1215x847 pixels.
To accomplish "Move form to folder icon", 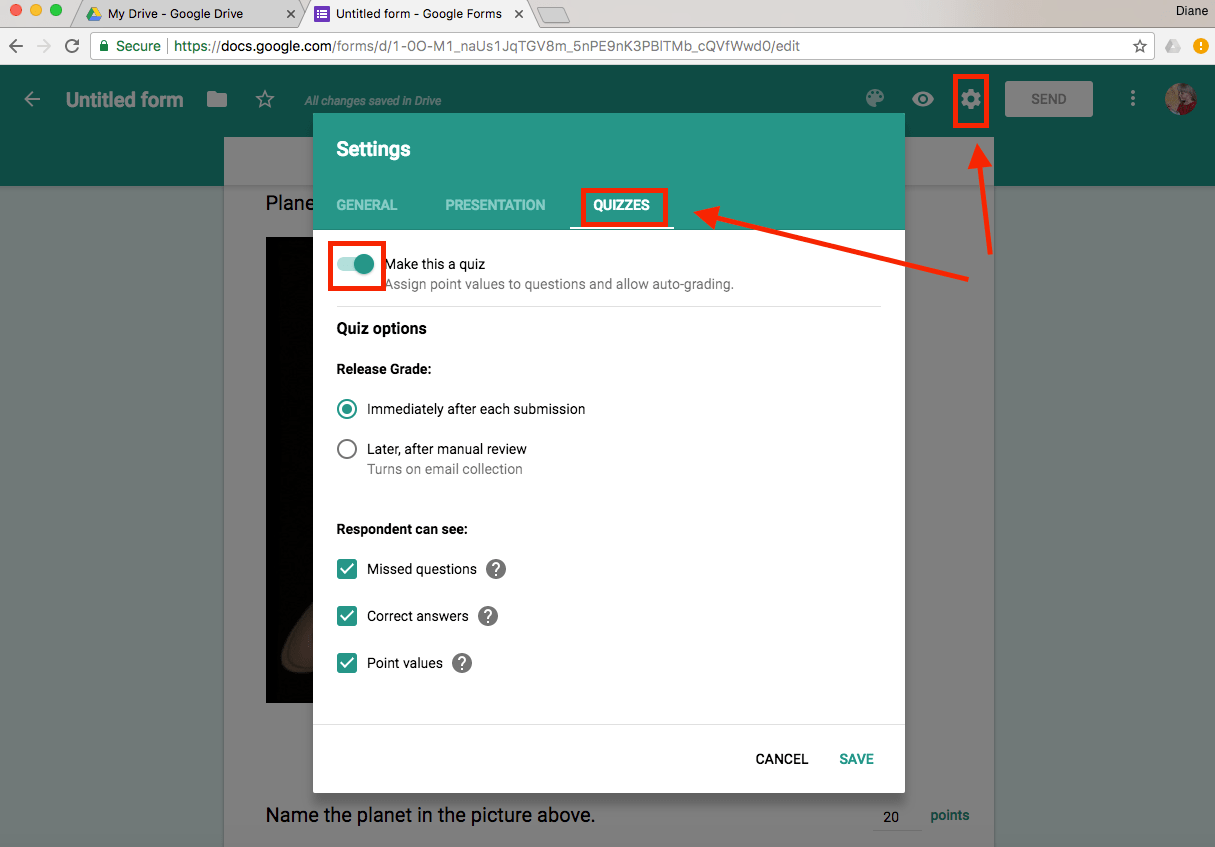I will tap(217, 99).
